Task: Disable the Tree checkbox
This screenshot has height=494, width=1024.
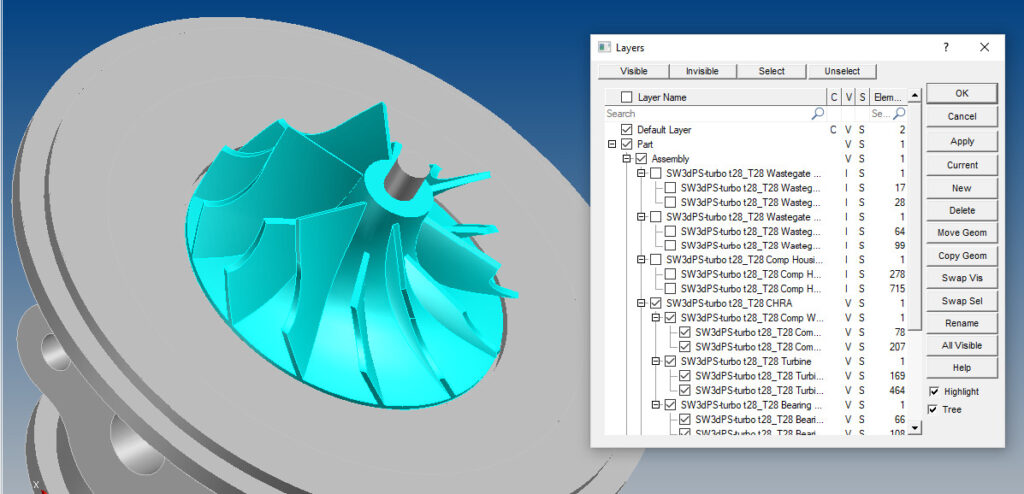Action: click(x=935, y=409)
